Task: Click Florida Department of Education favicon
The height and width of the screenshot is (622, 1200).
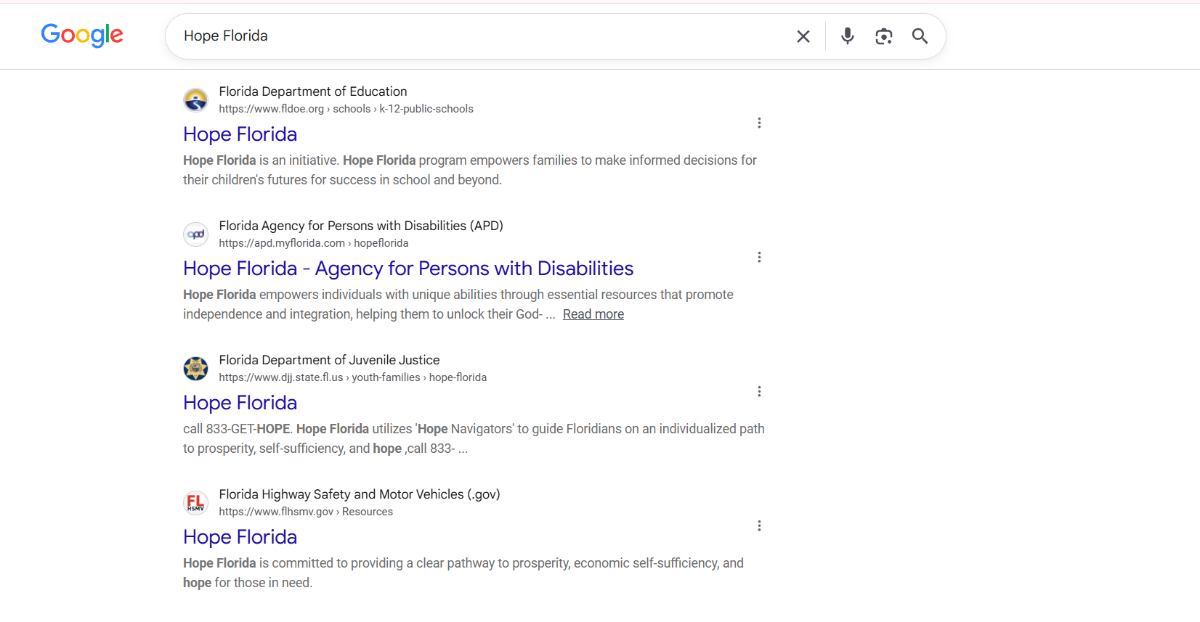Action: point(196,100)
